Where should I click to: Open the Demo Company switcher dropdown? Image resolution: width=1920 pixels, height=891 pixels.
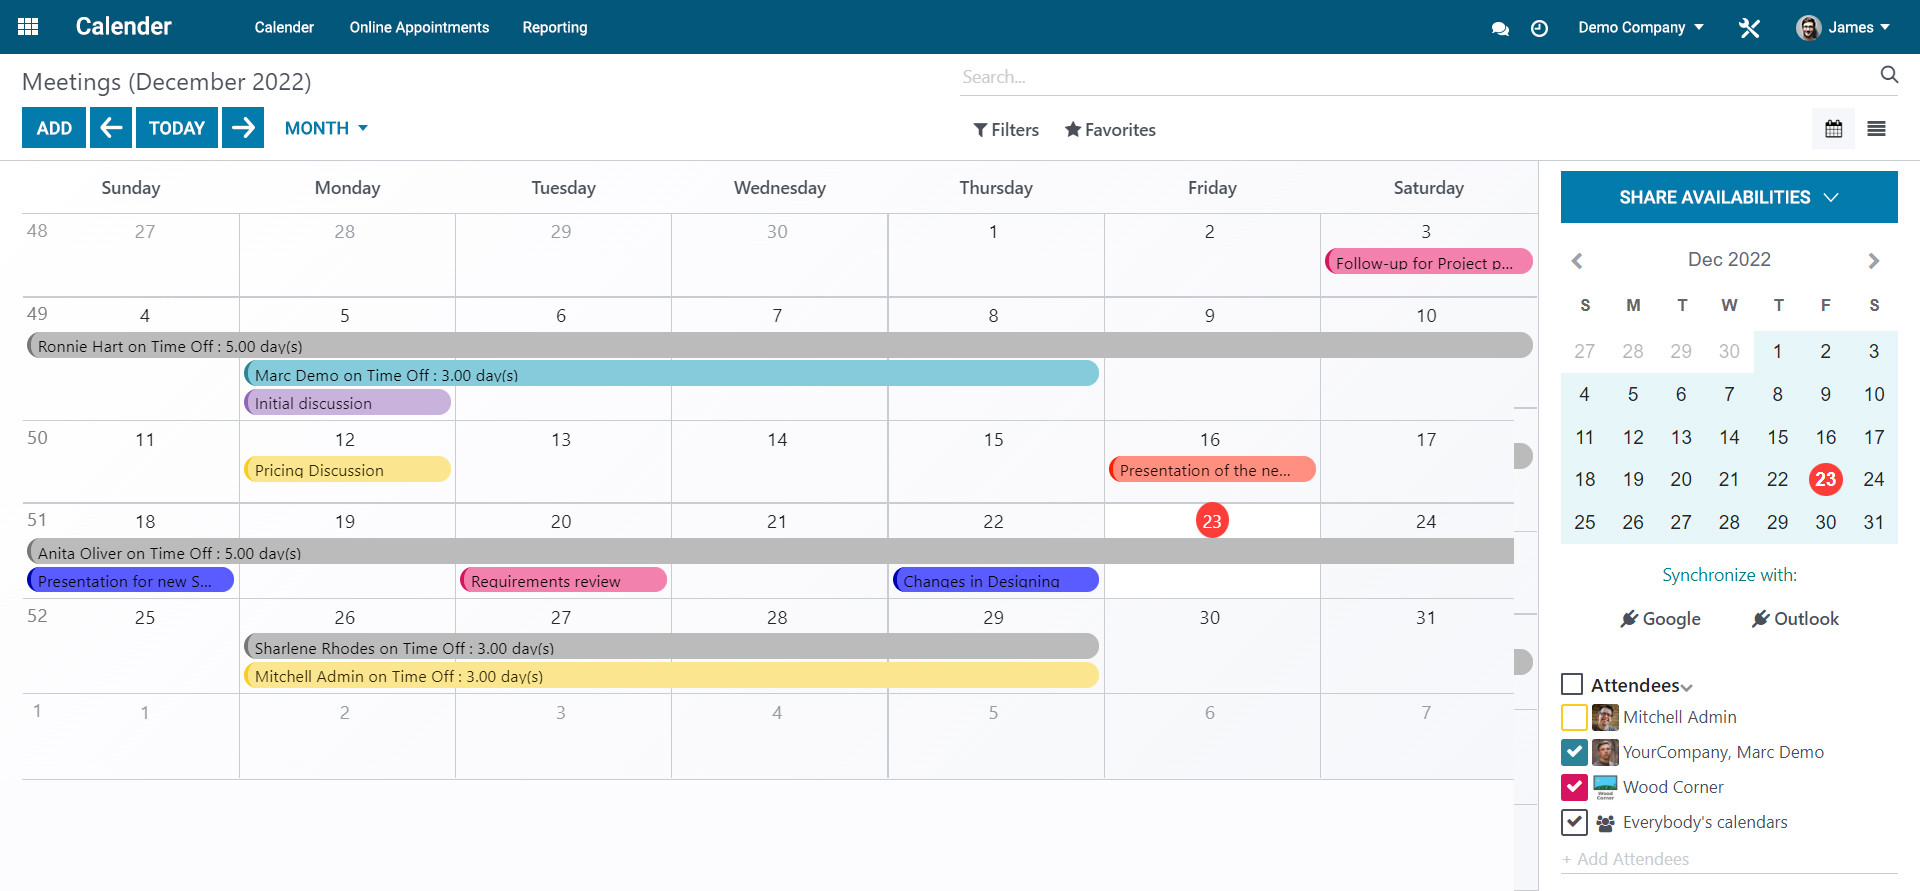click(1640, 28)
